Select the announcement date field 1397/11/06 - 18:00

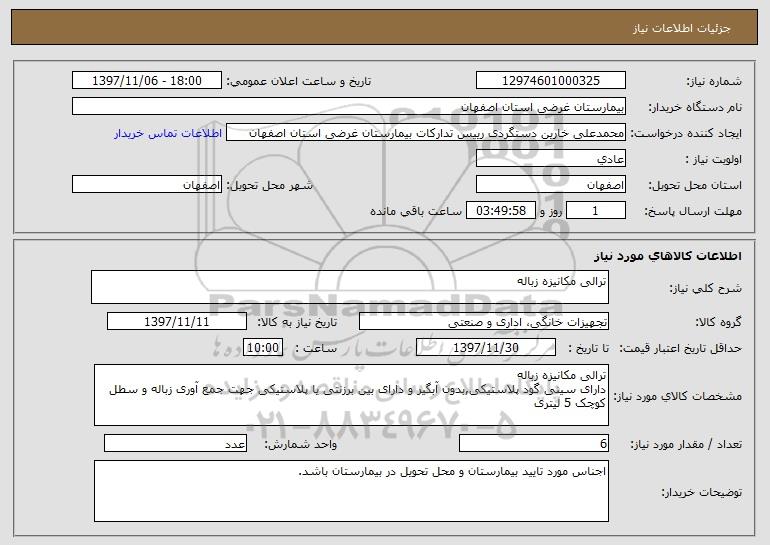pos(147,81)
